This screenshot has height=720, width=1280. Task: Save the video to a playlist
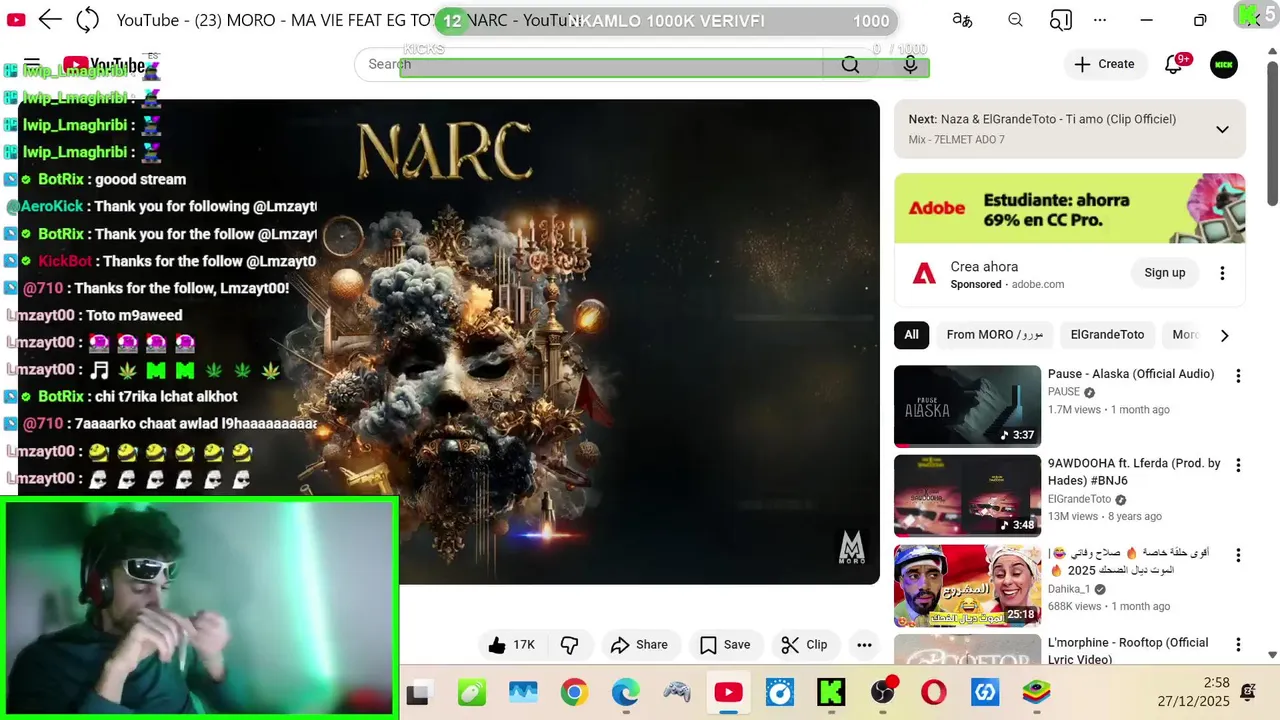(725, 645)
